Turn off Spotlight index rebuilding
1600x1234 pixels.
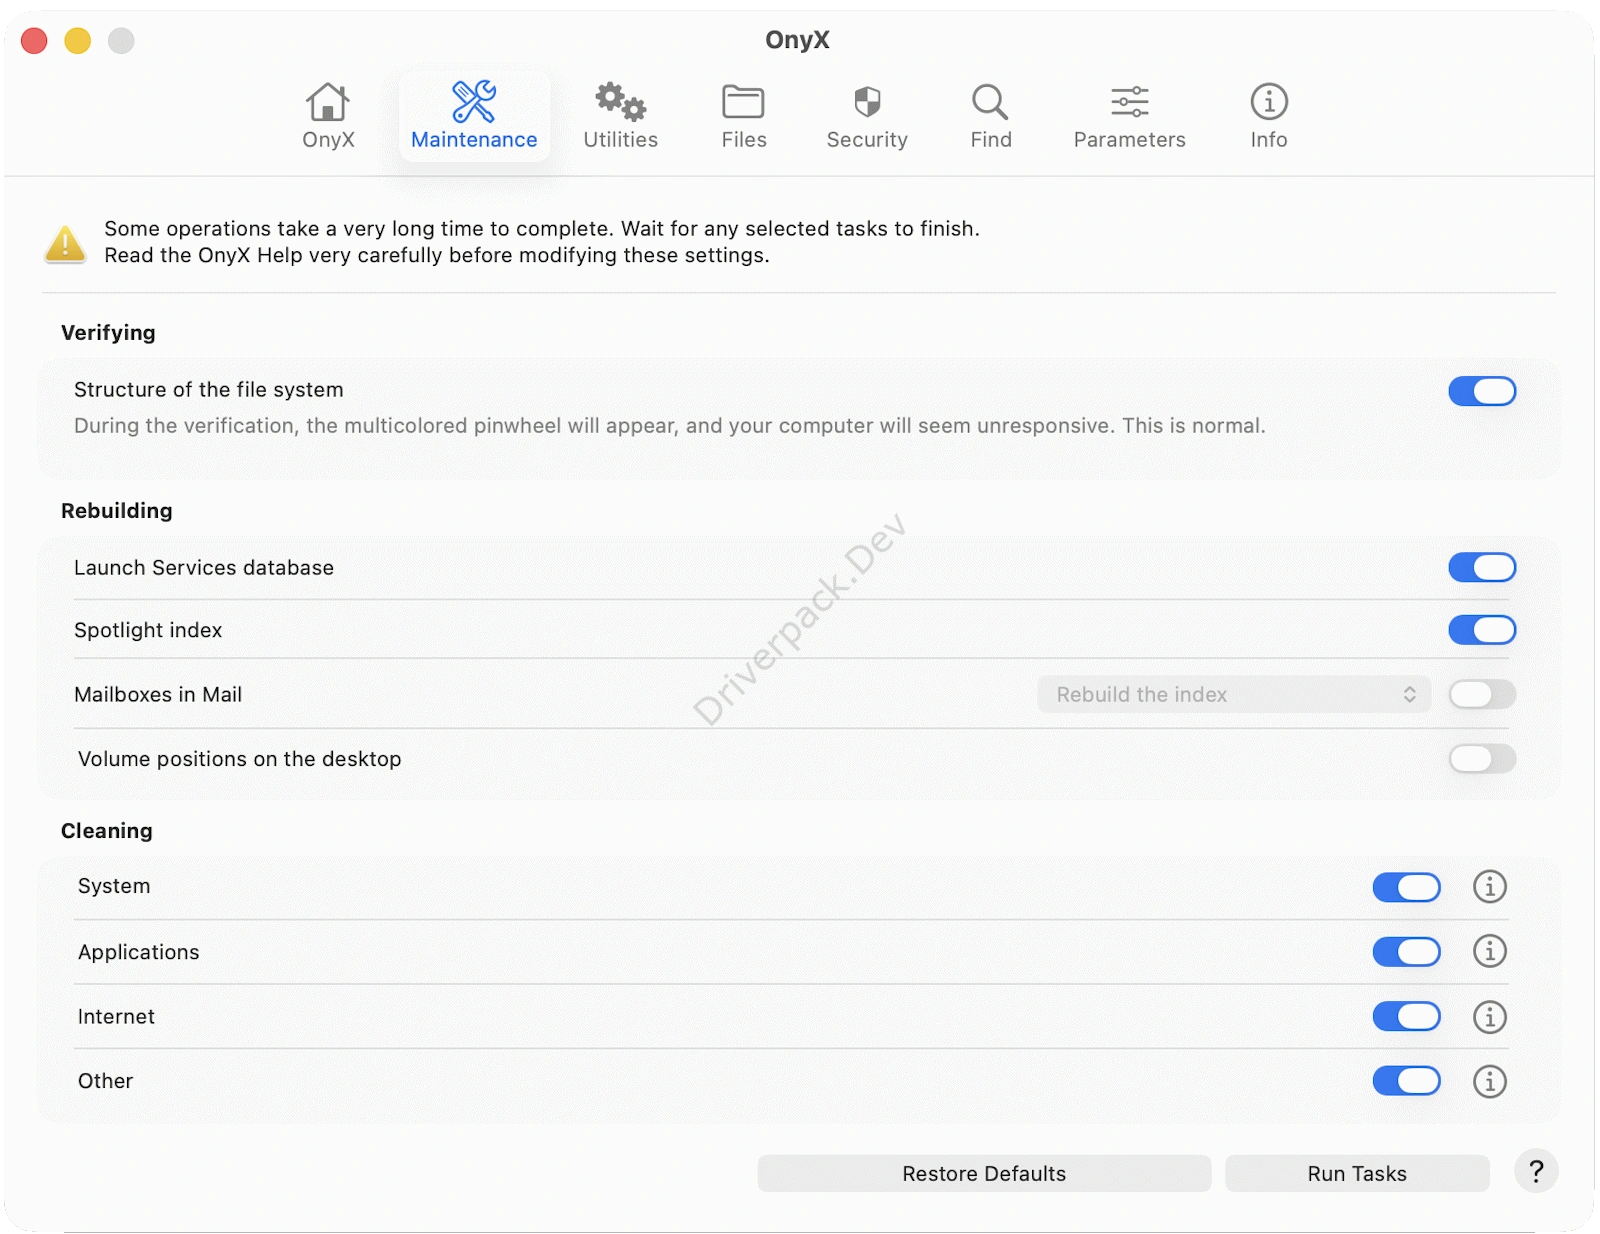point(1482,630)
